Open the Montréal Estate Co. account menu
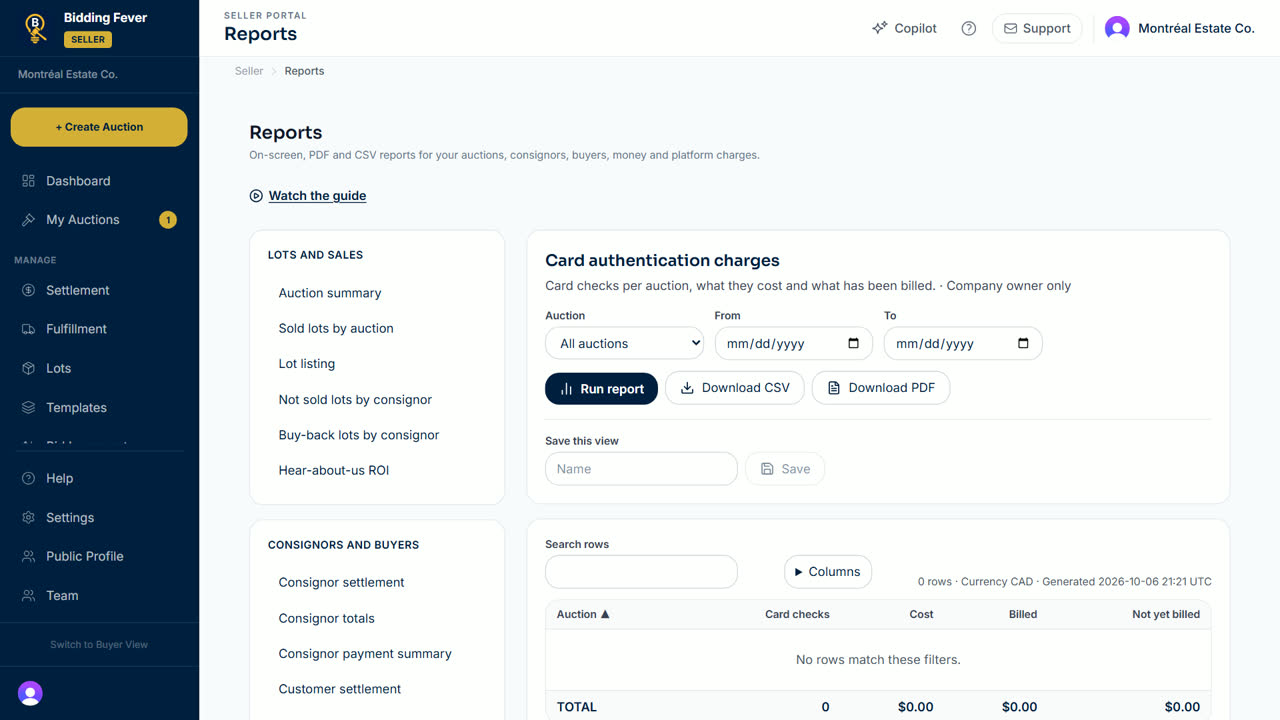Viewport: 1280px width, 720px height. 1180,28
